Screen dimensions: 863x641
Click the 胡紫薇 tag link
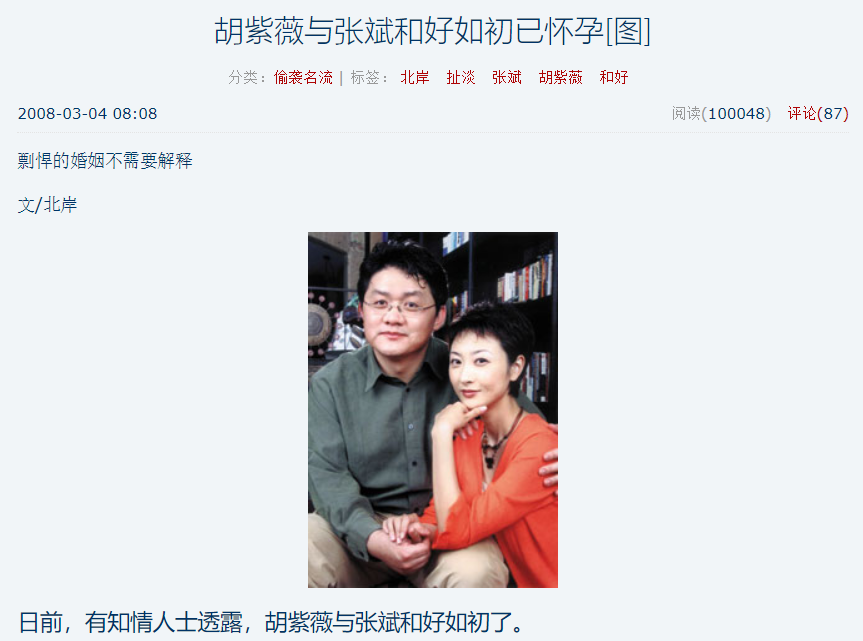(560, 77)
